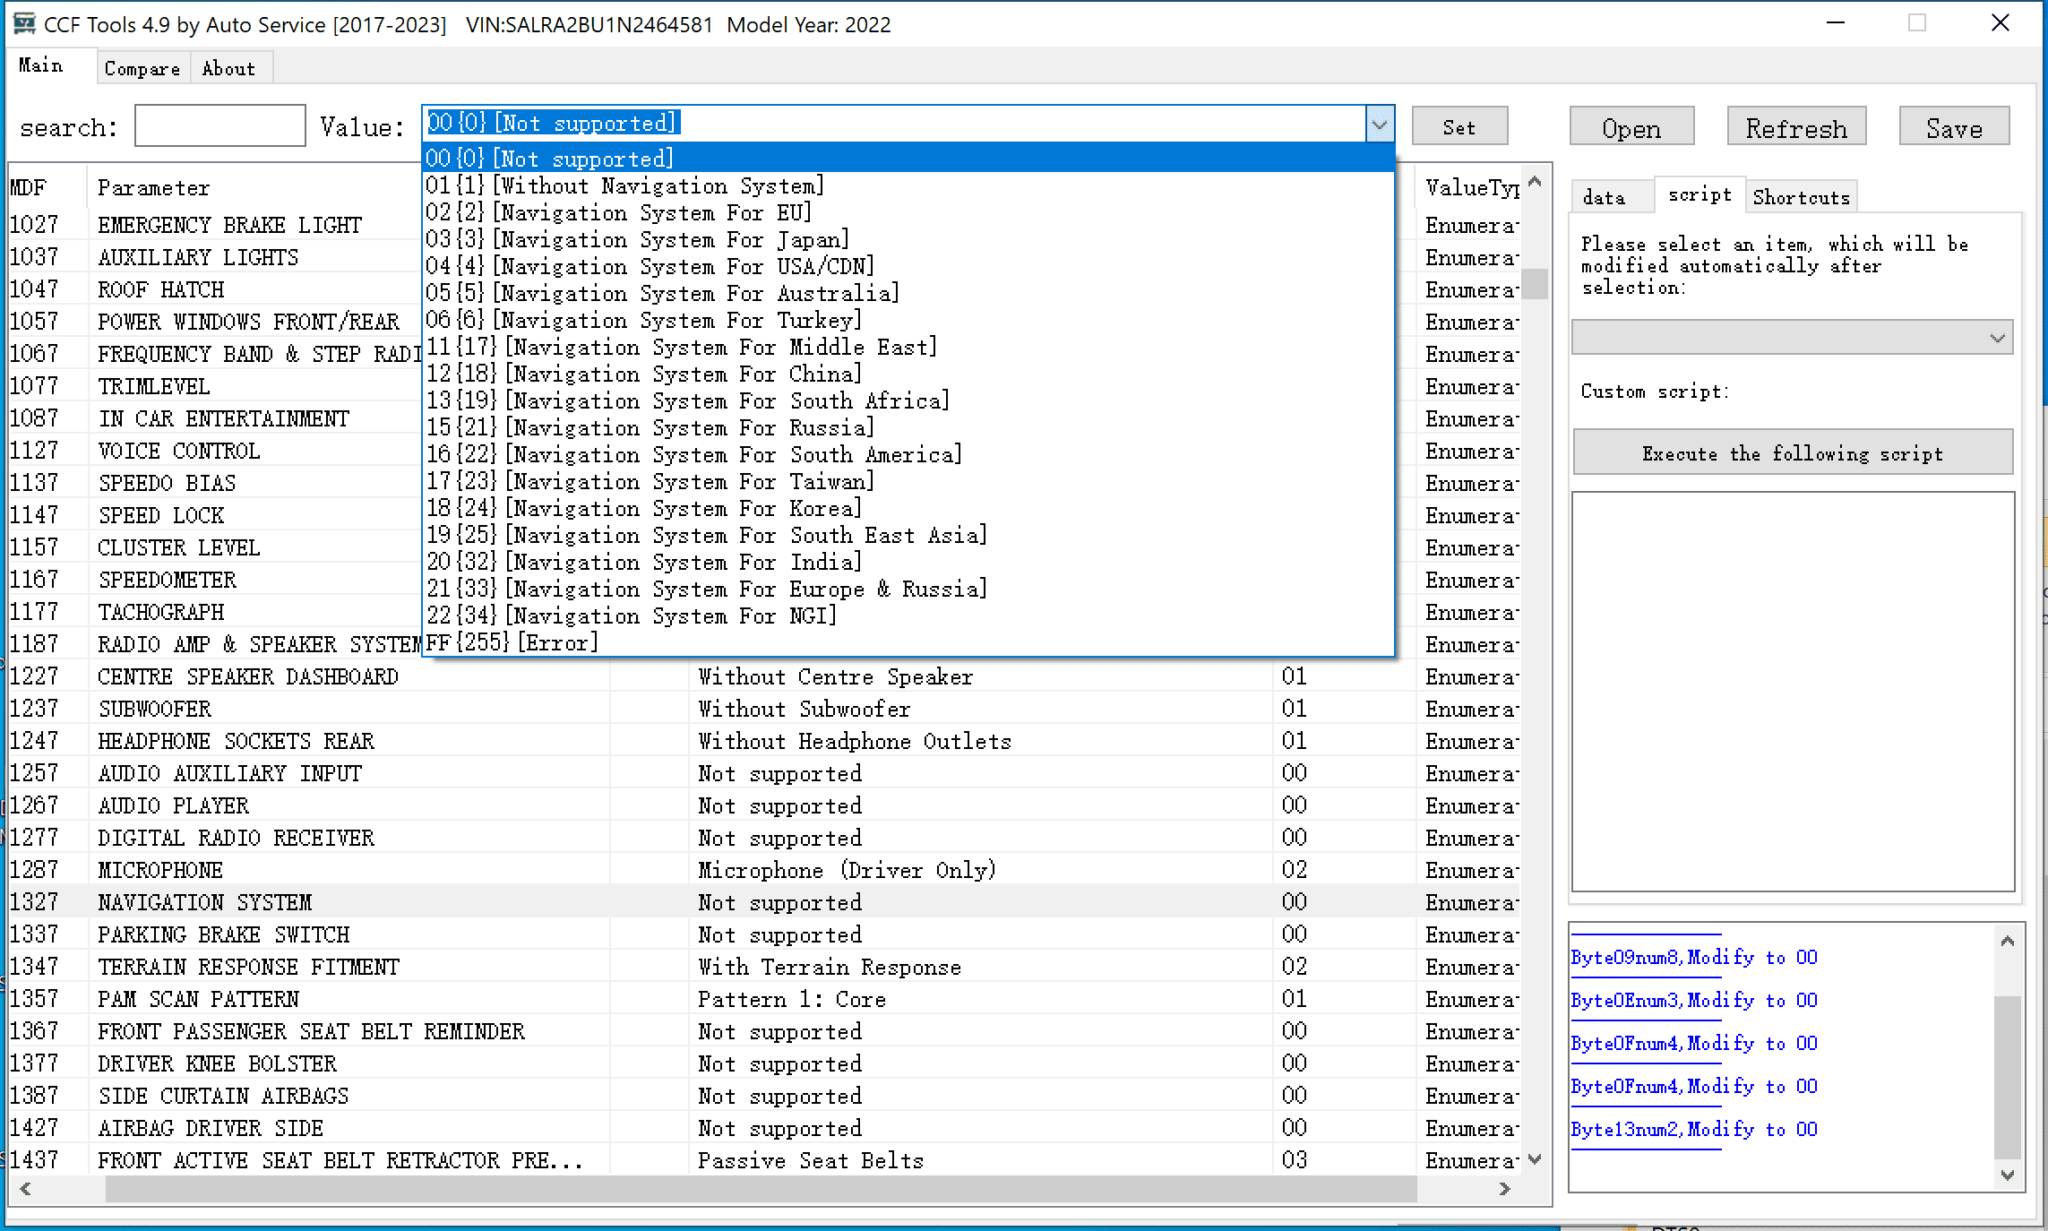Screen dimensions: 2048x1231
Task: Switch to the Compare tab
Action: (x=142, y=67)
